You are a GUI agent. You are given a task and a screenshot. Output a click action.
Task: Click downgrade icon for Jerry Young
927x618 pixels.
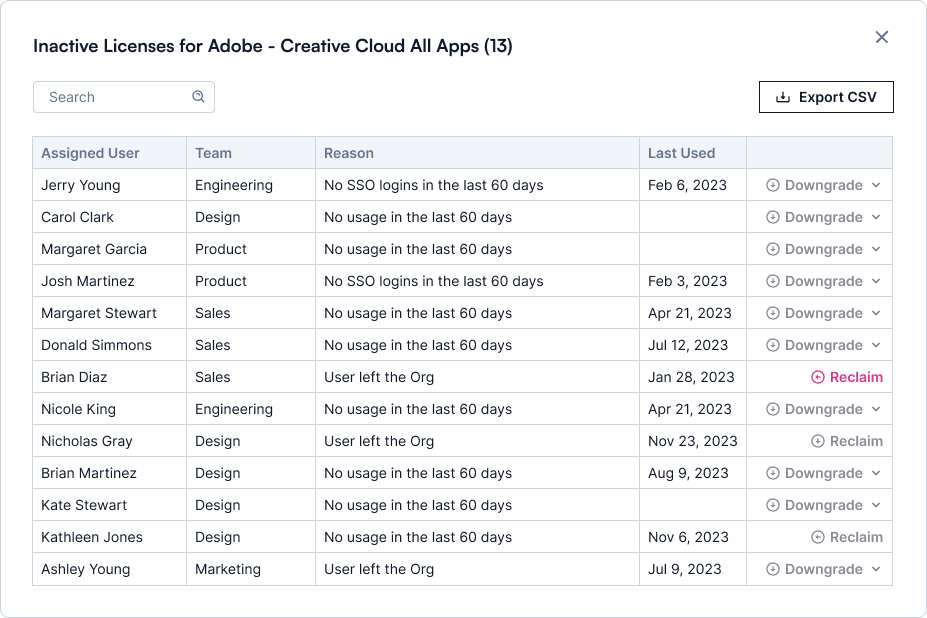pyautogui.click(x=773, y=185)
